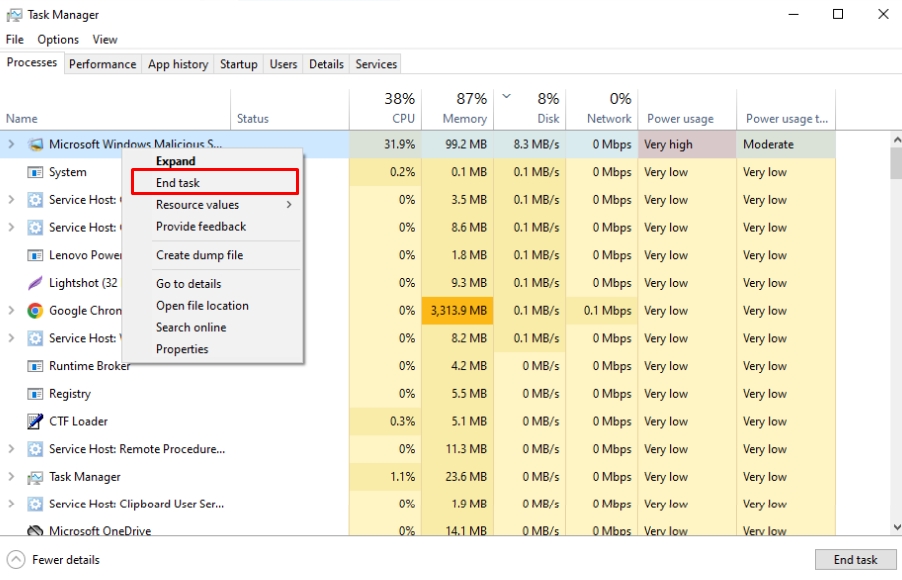Switch to the Performance tab
Image resolution: width=902 pixels, height=580 pixels.
[102, 64]
